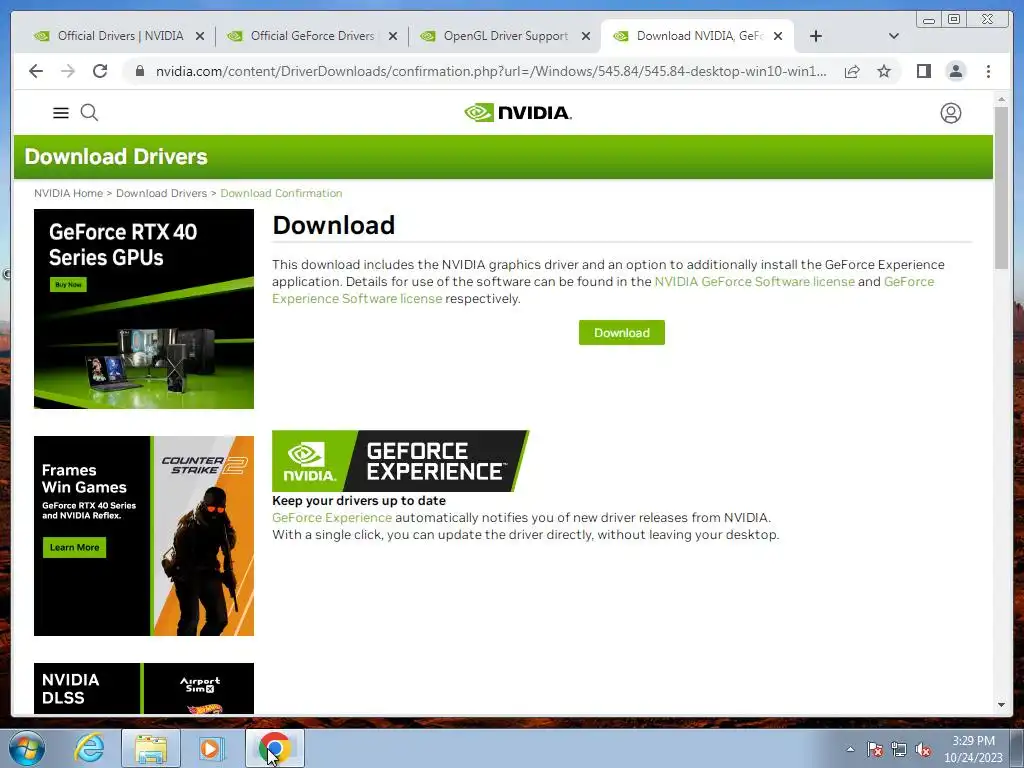Click Learn More on Counter Strike ad

74,547
